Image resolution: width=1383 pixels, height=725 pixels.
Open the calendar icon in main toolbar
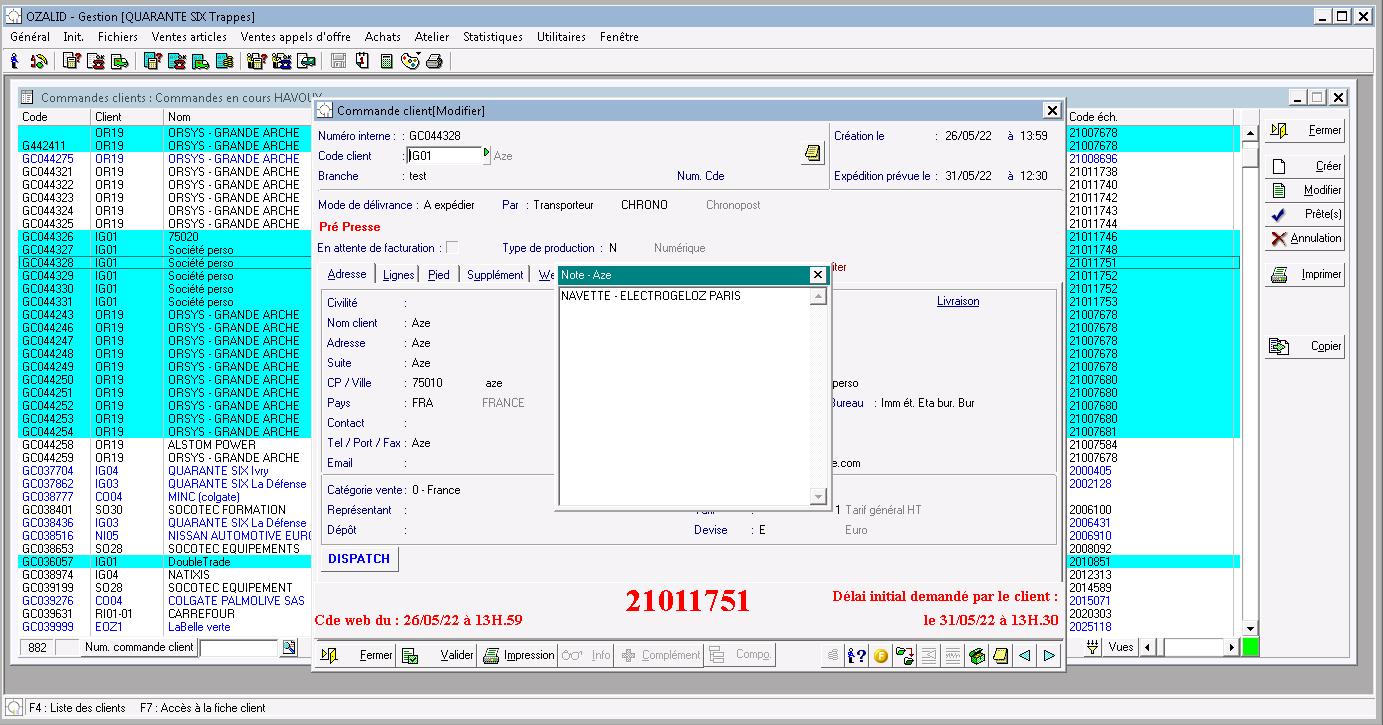point(362,61)
